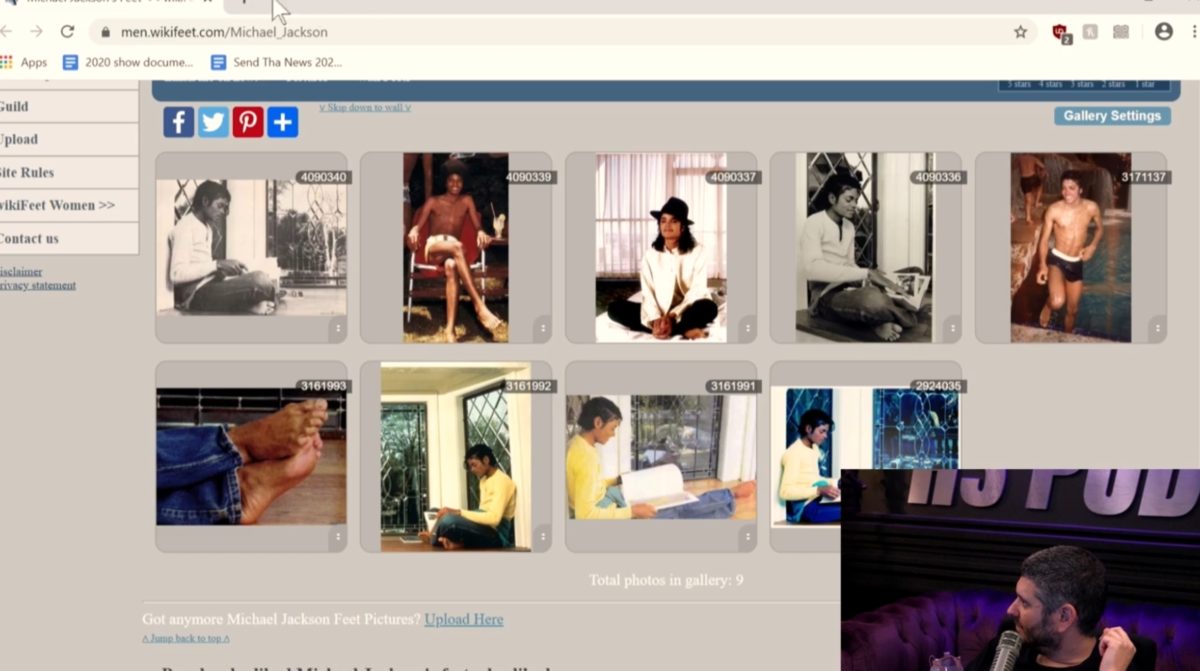Reload the page with the refresh icon

click(x=68, y=32)
